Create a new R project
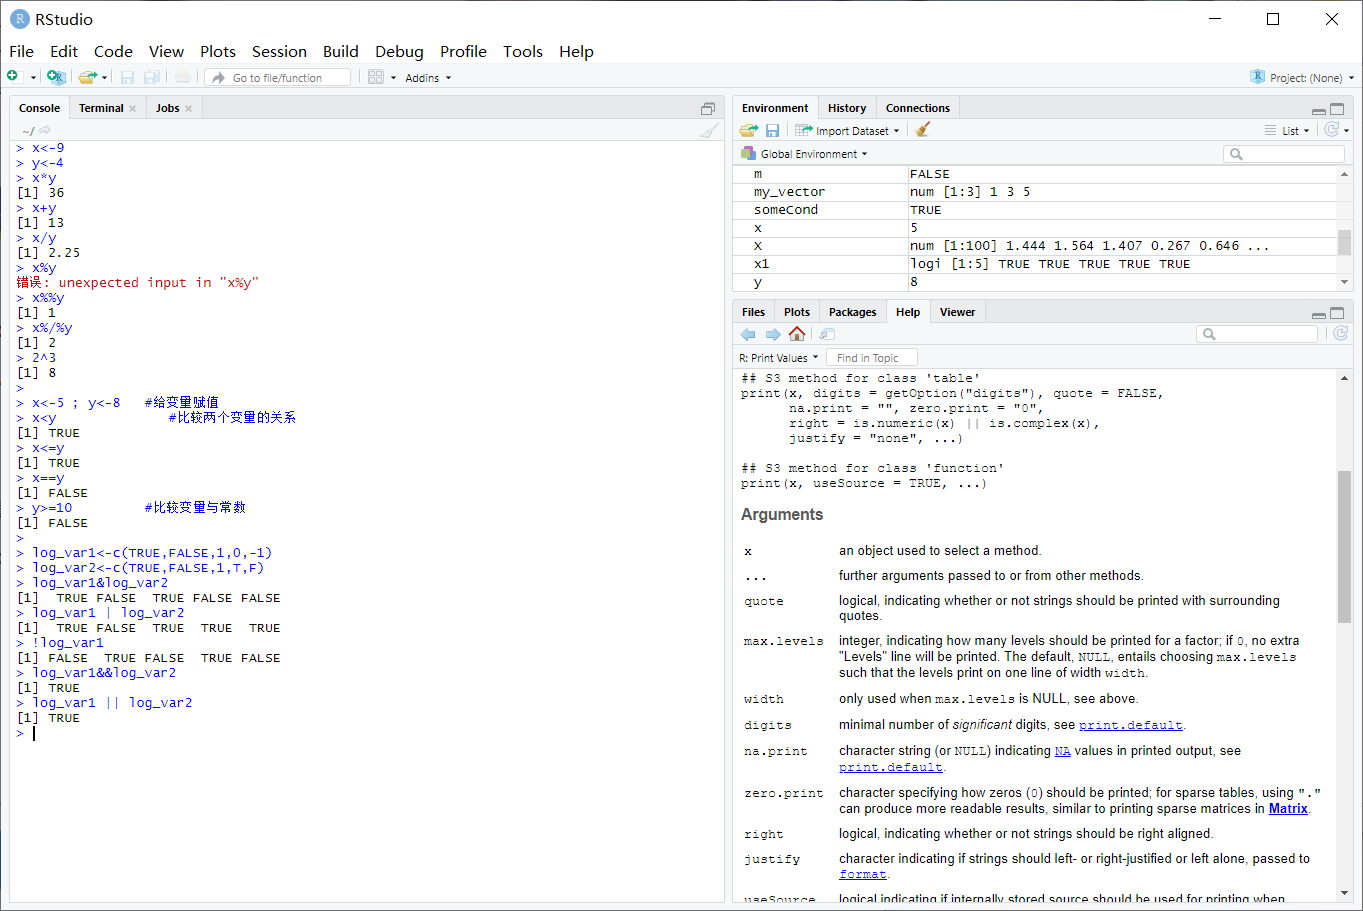Image resolution: width=1363 pixels, height=911 pixels. click(x=56, y=77)
